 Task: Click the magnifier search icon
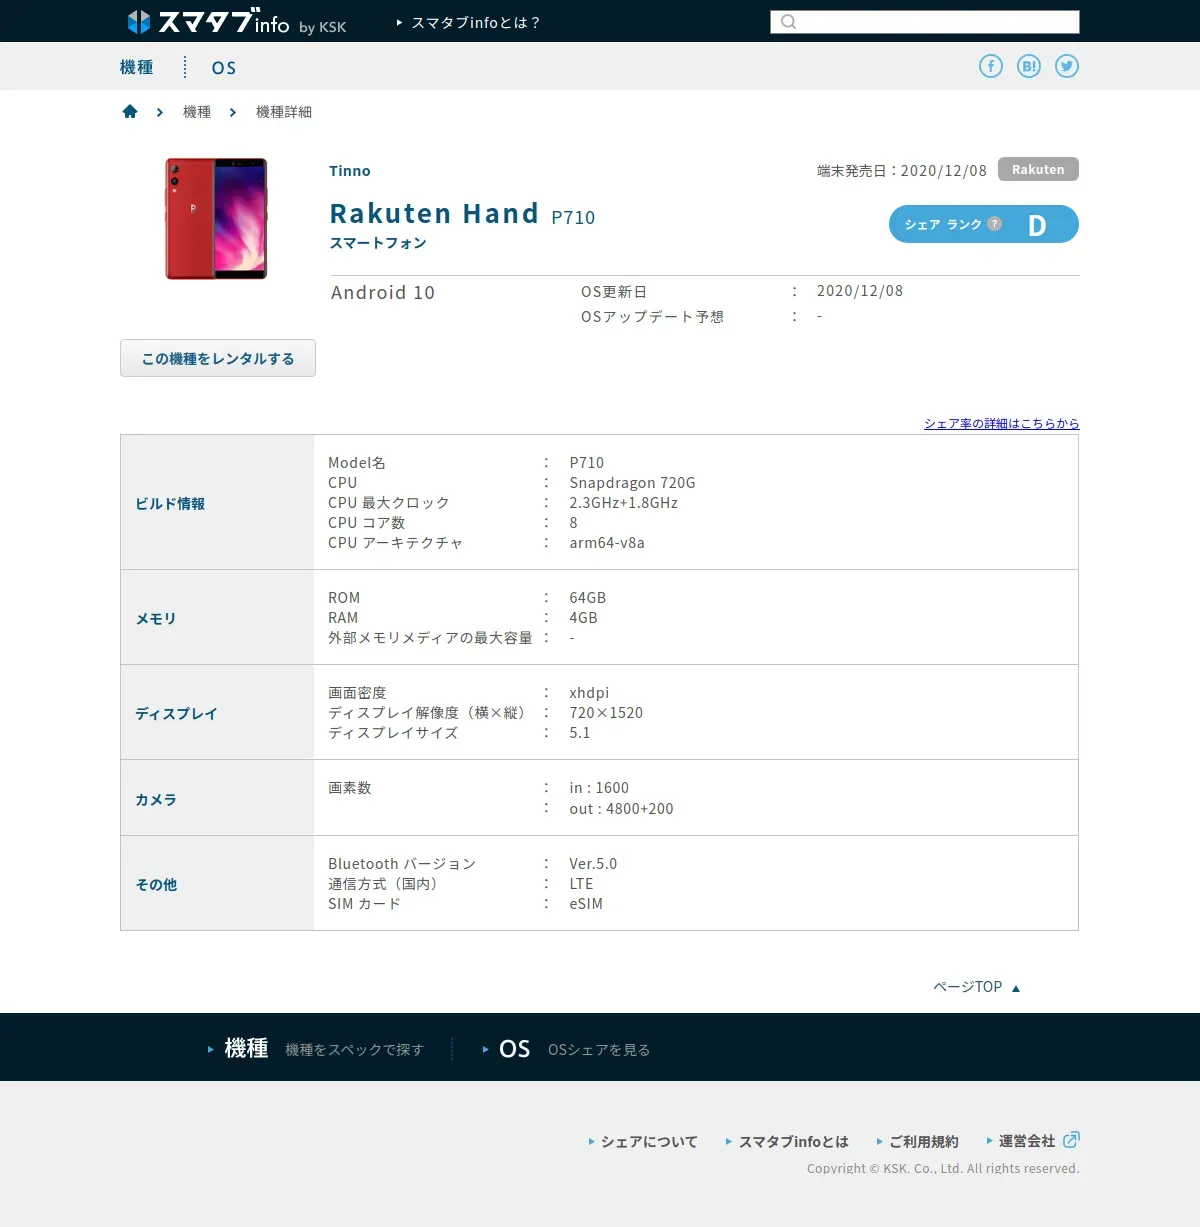click(788, 22)
